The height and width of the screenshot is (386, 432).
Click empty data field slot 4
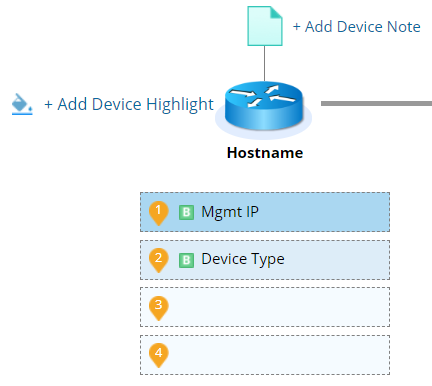pos(265,355)
